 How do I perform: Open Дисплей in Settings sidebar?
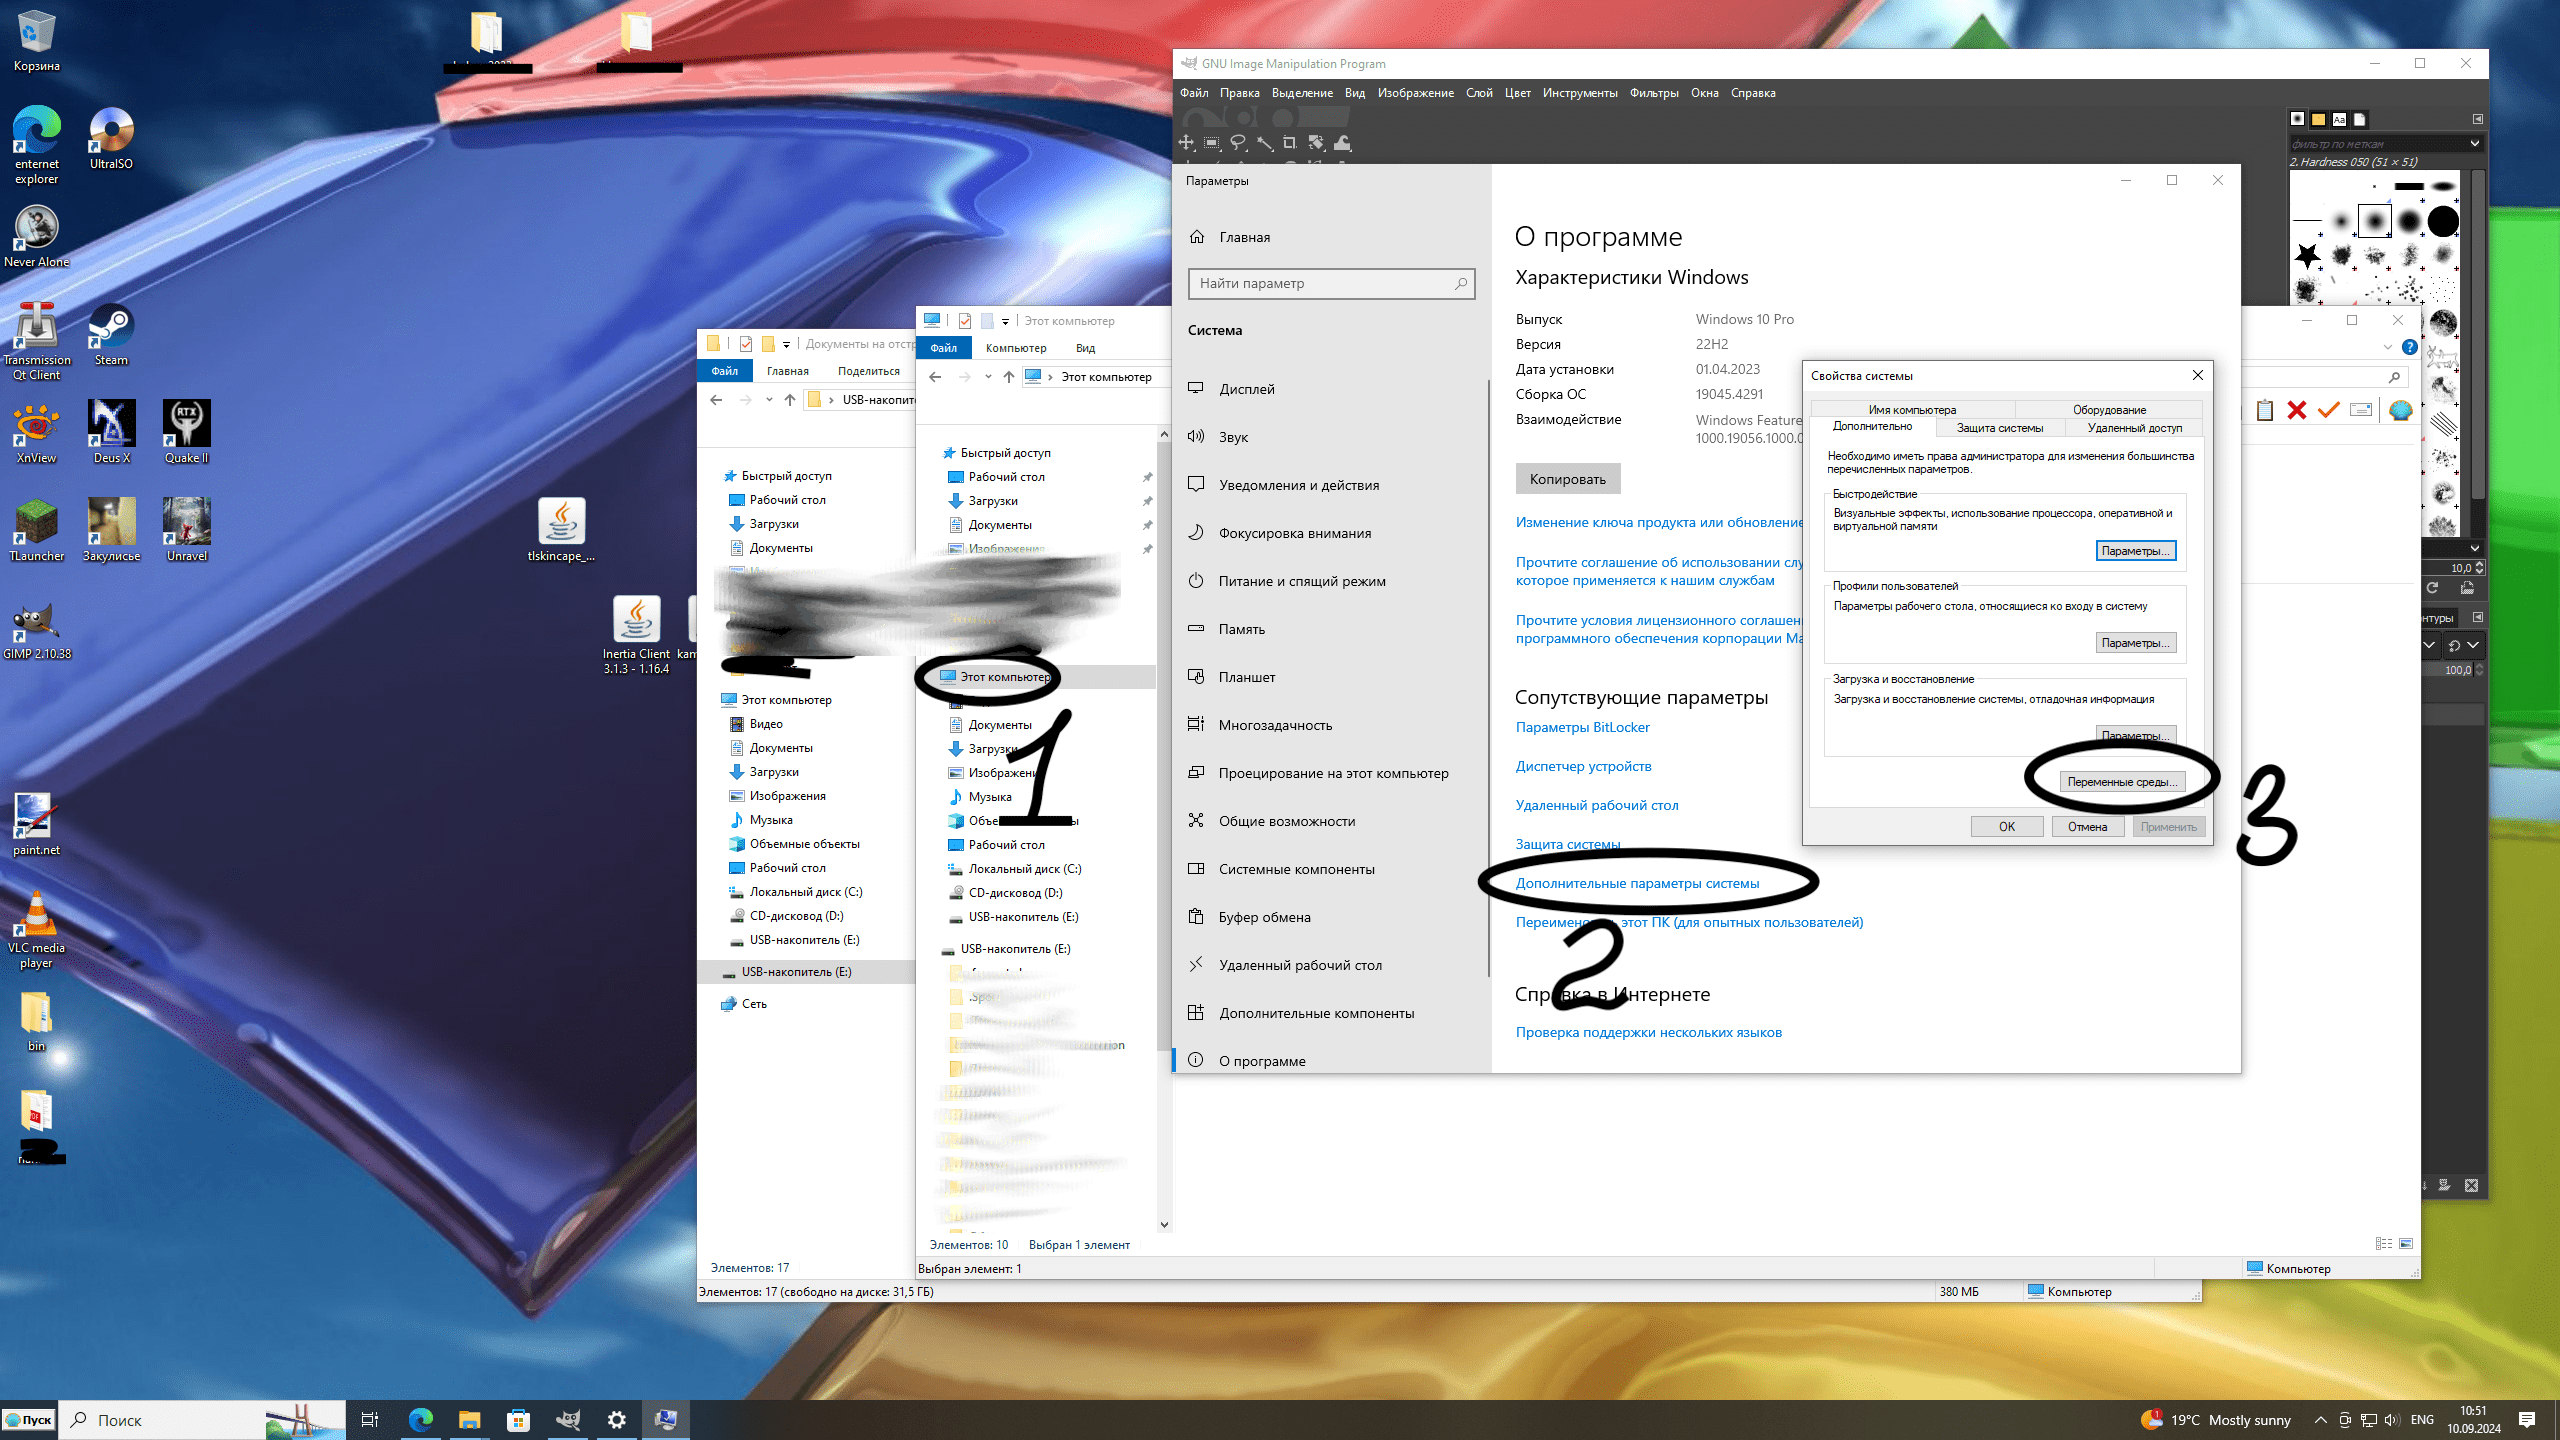click(x=1331, y=389)
